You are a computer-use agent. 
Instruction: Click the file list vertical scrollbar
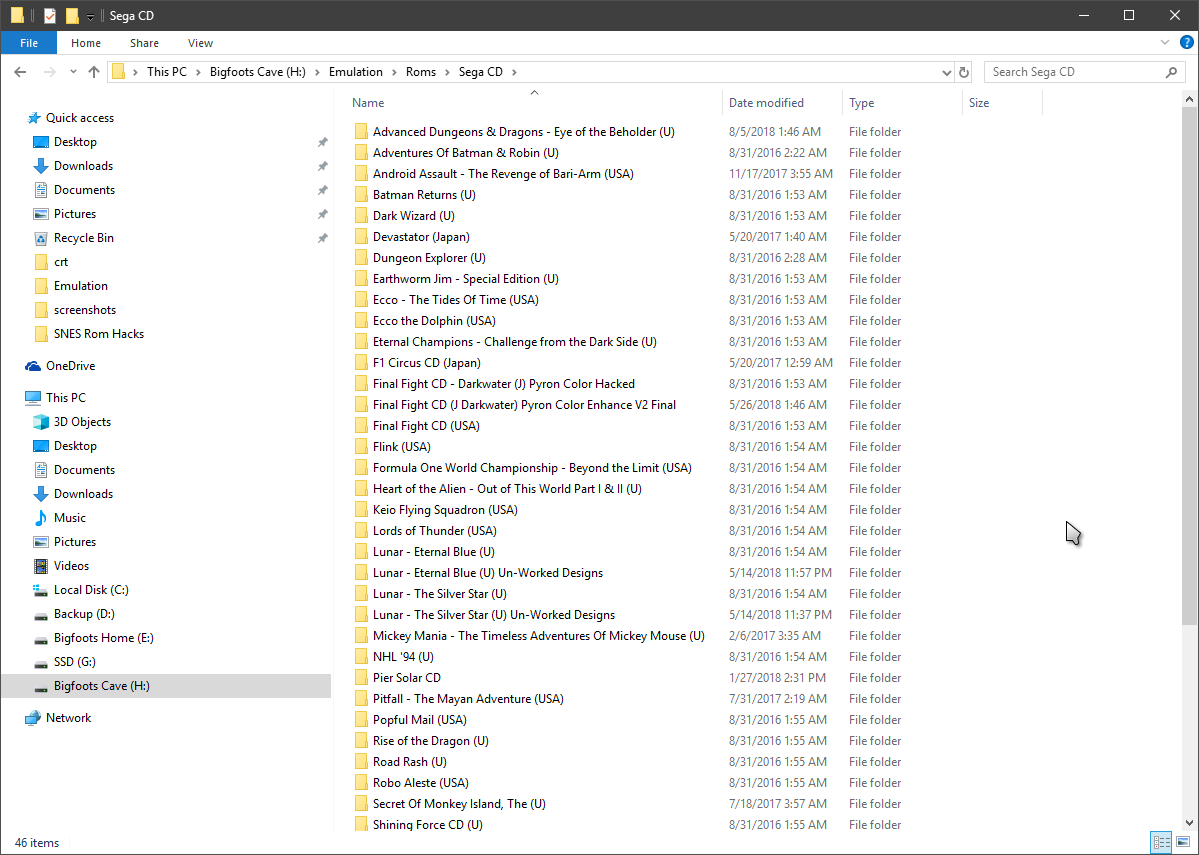tap(1189, 366)
